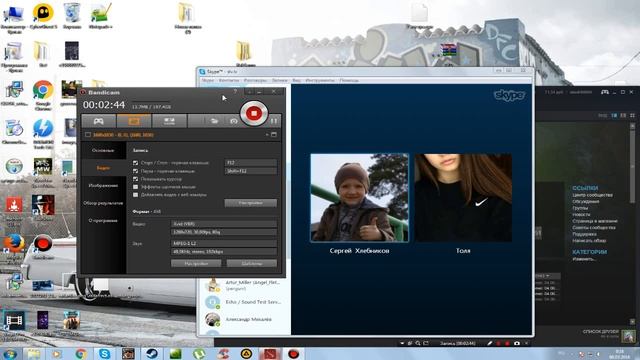Click the Шаблоны button in Bandicam
Image resolution: width=640 pixels, height=360 pixels.
click(251, 263)
